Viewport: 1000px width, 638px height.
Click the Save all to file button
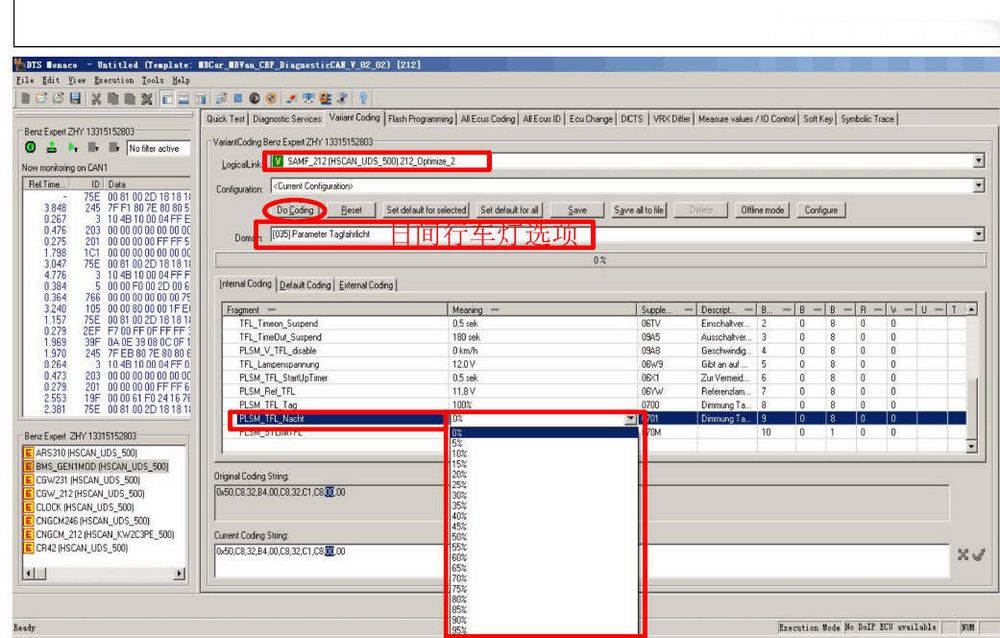coord(638,210)
